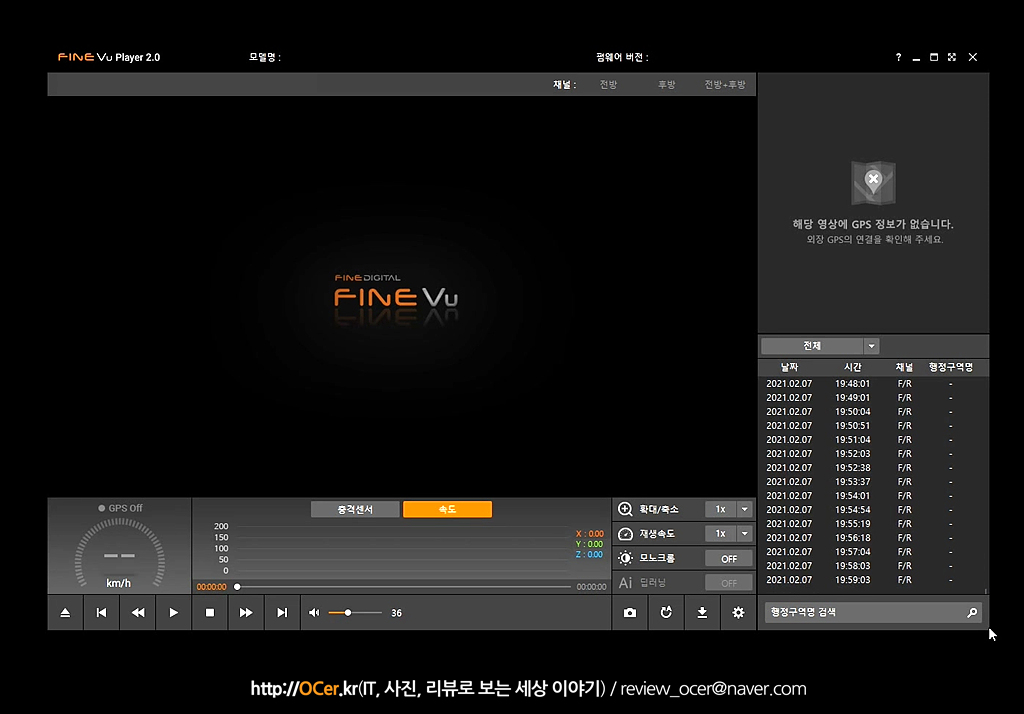Image resolution: width=1024 pixels, height=714 pixels.
Task: Mute the audio speaker icon
Action: [314, 613]
